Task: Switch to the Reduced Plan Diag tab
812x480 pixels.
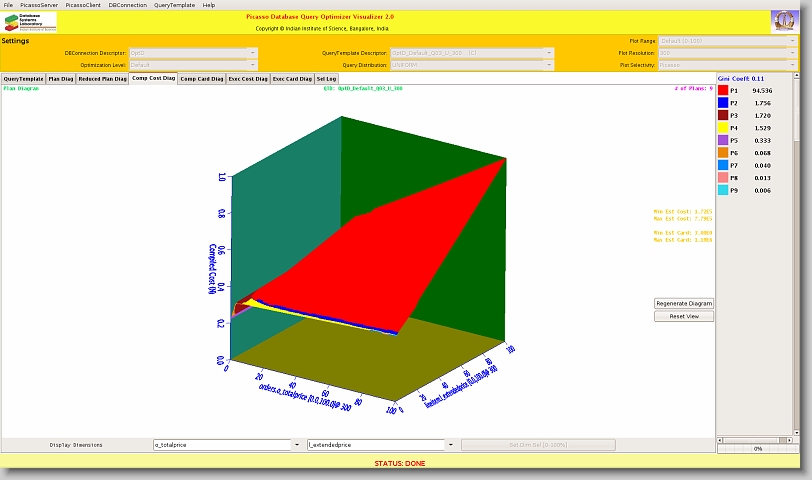Action: click(x=102, y=78)
